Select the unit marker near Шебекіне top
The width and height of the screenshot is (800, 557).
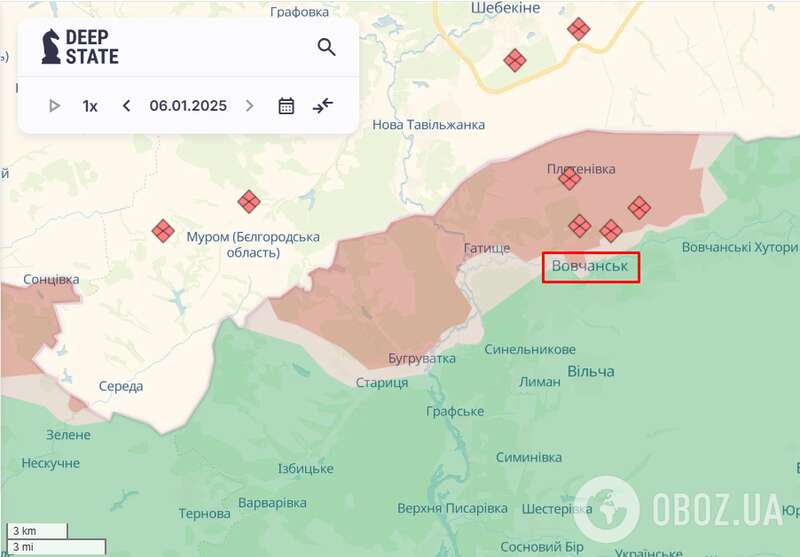(x=578, y=28)
